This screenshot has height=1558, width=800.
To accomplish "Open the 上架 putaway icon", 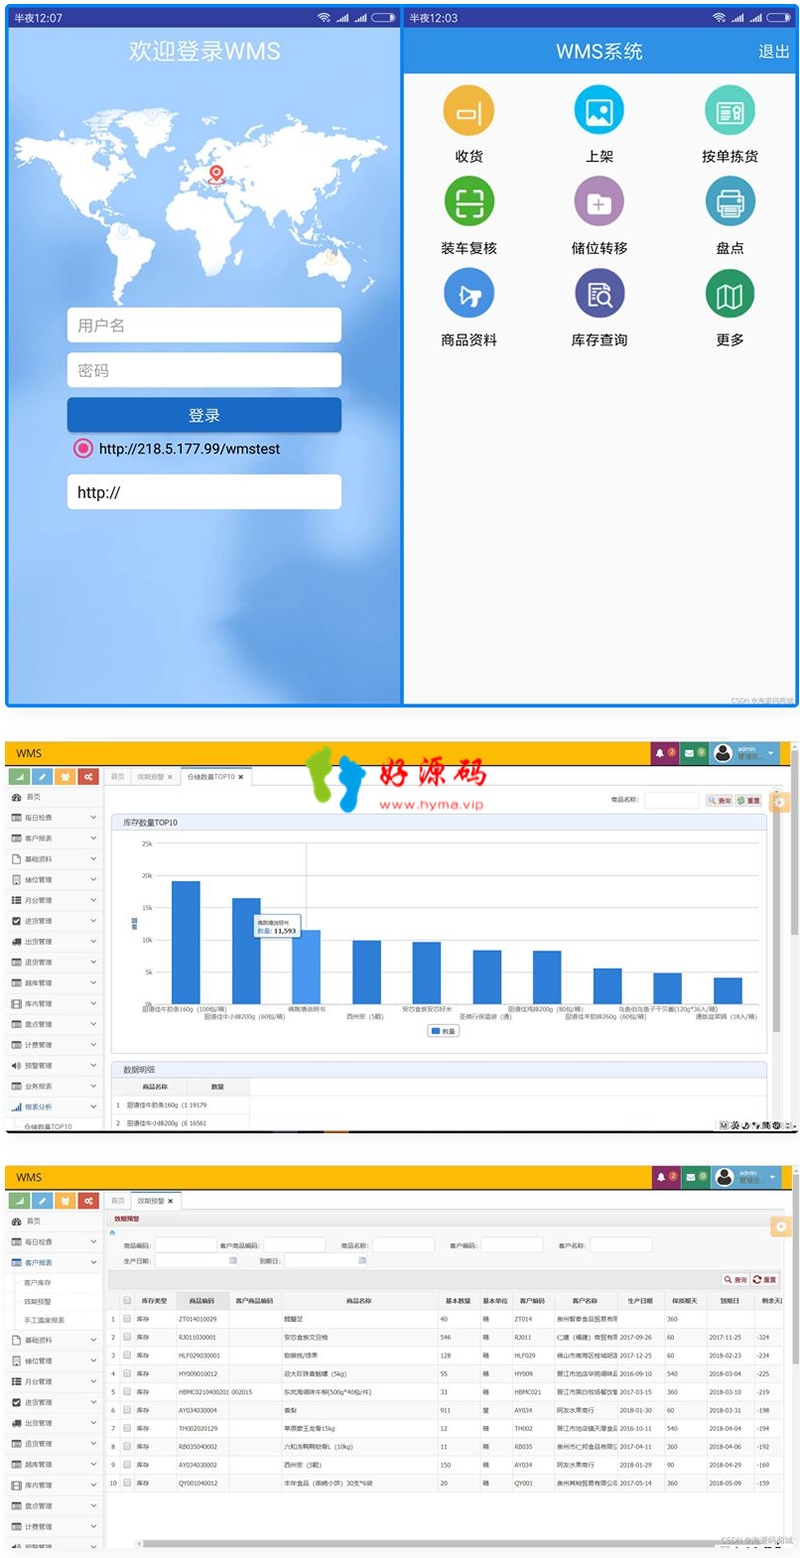I will coord(599,110).
